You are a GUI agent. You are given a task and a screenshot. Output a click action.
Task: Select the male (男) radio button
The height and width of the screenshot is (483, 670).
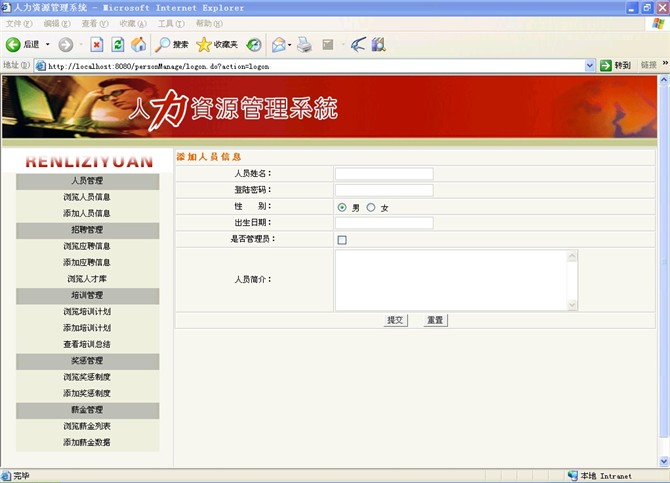click(342, 207)
